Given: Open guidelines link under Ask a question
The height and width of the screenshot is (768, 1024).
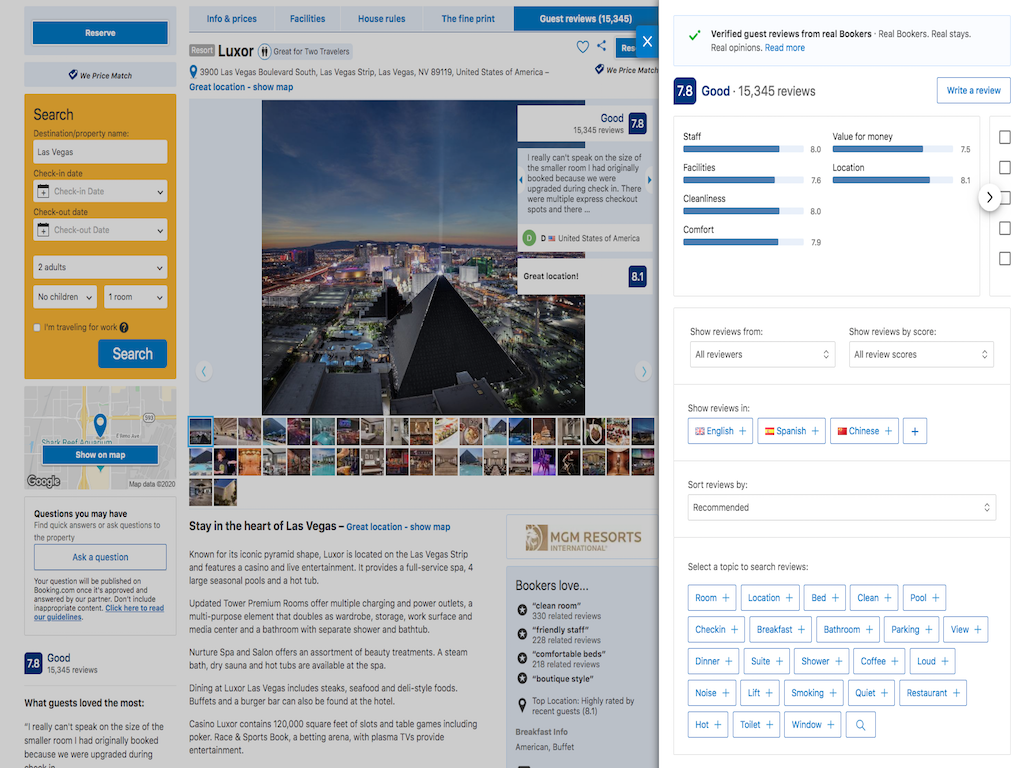Looking at the screenshot, I should click(99, 613).
